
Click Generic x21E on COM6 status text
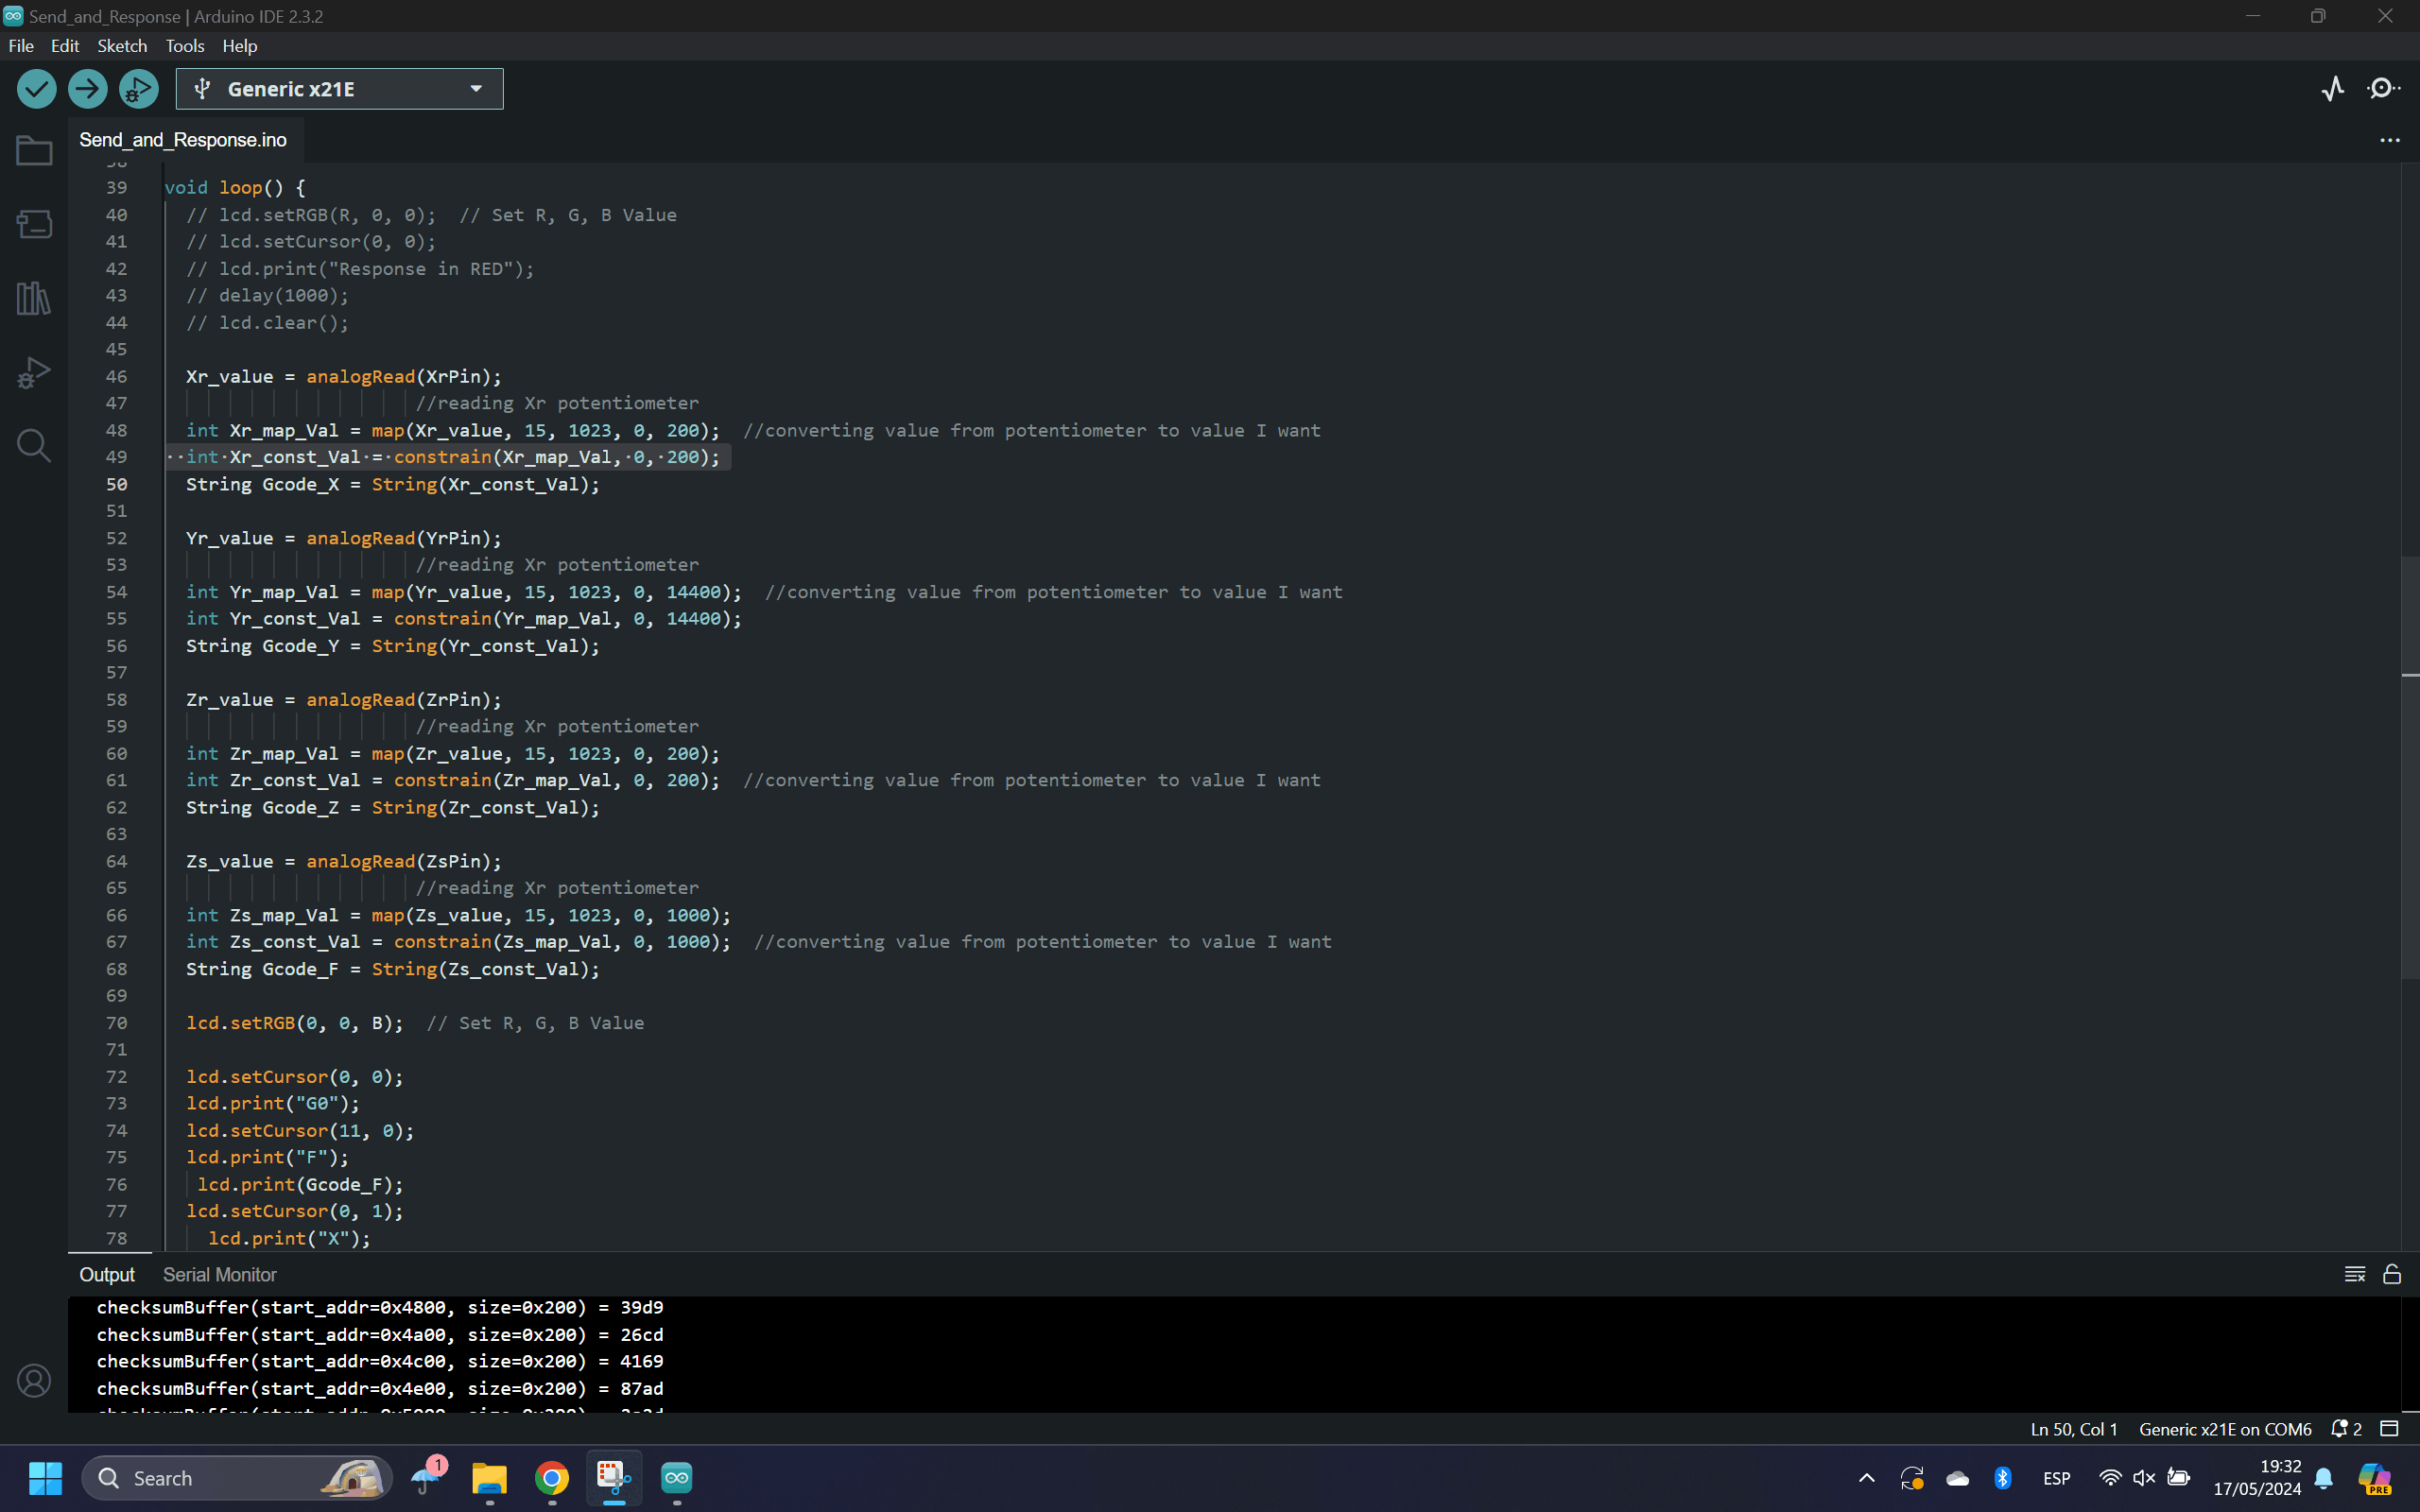2225,1429
